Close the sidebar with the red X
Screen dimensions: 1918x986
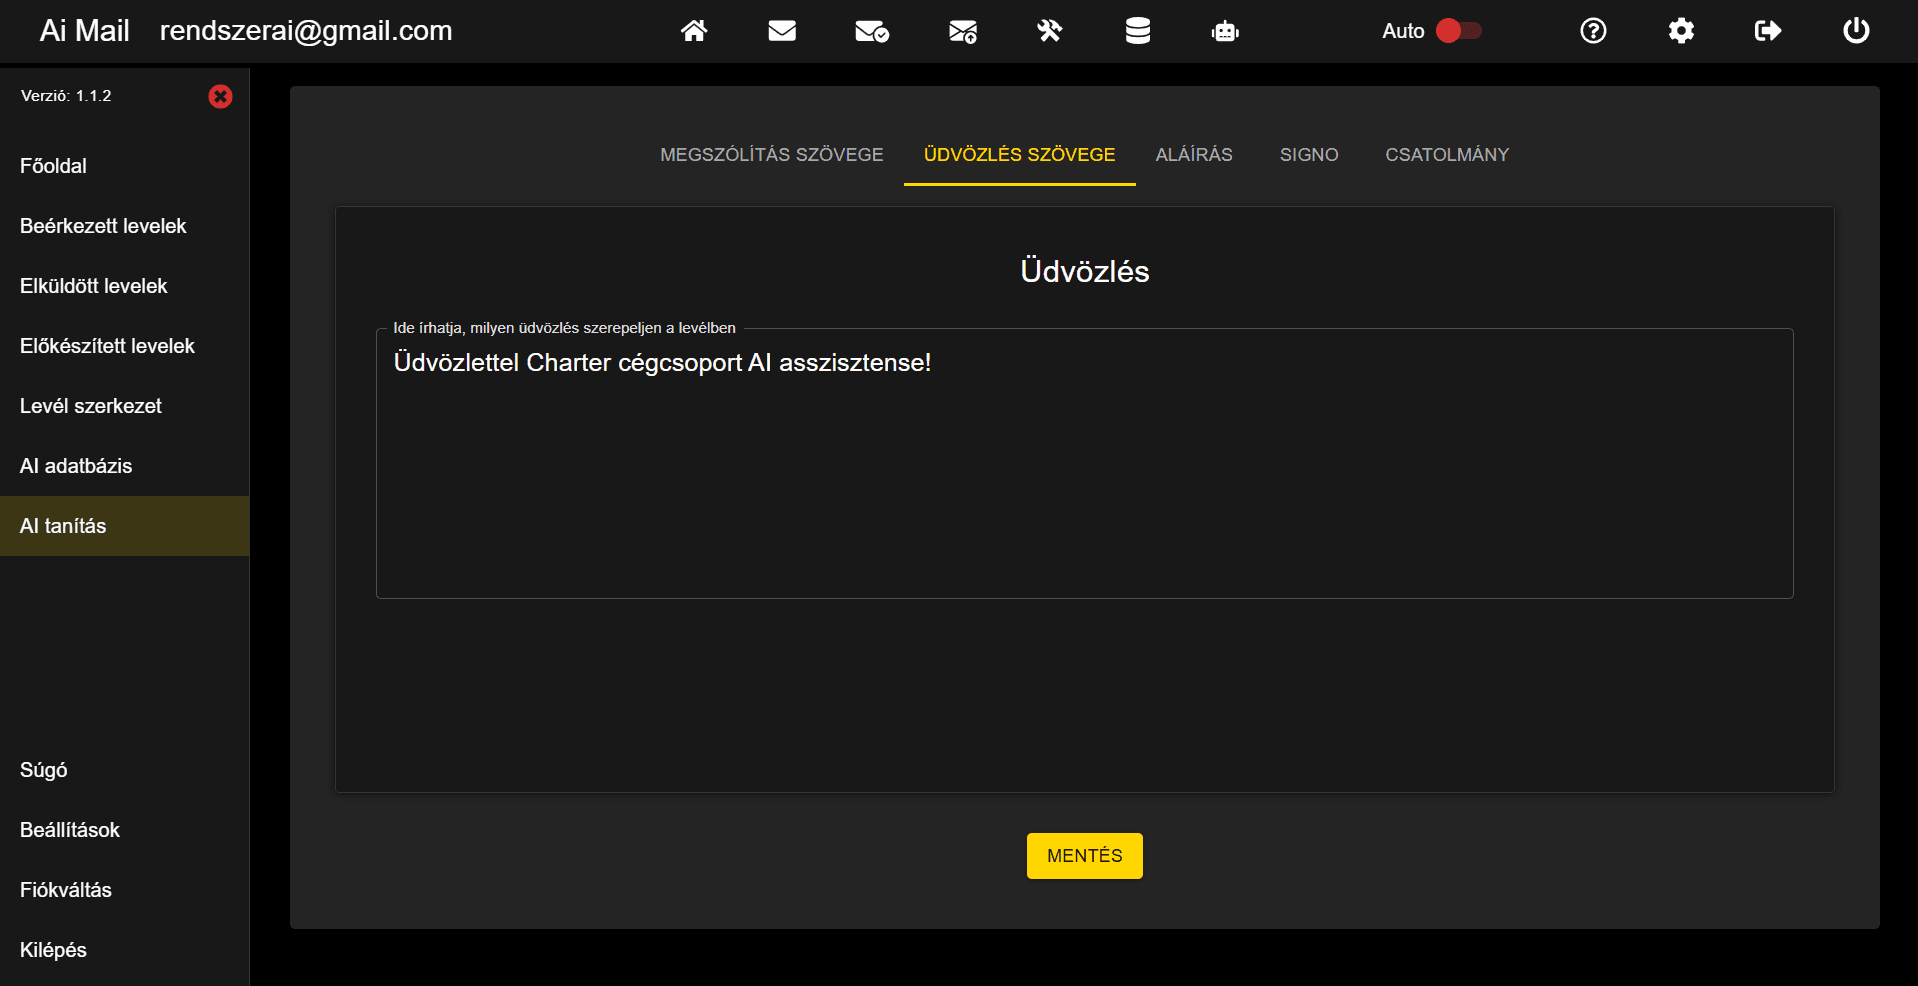(220, 96)
